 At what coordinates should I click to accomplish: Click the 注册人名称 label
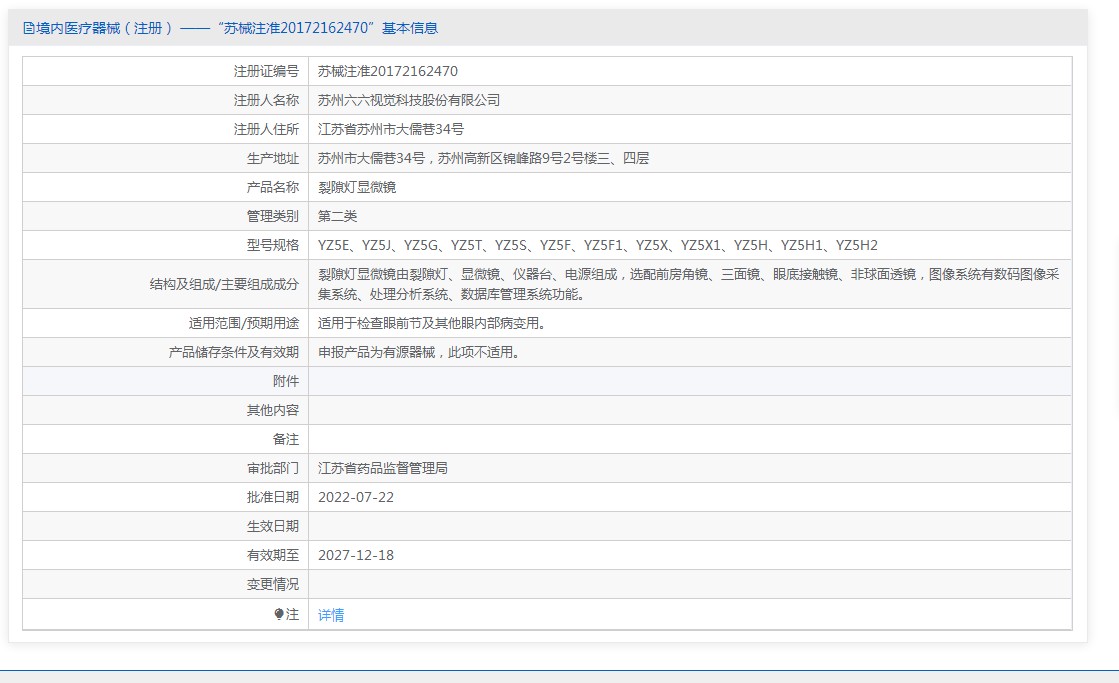pyautogui.click(x=266, y=100)
